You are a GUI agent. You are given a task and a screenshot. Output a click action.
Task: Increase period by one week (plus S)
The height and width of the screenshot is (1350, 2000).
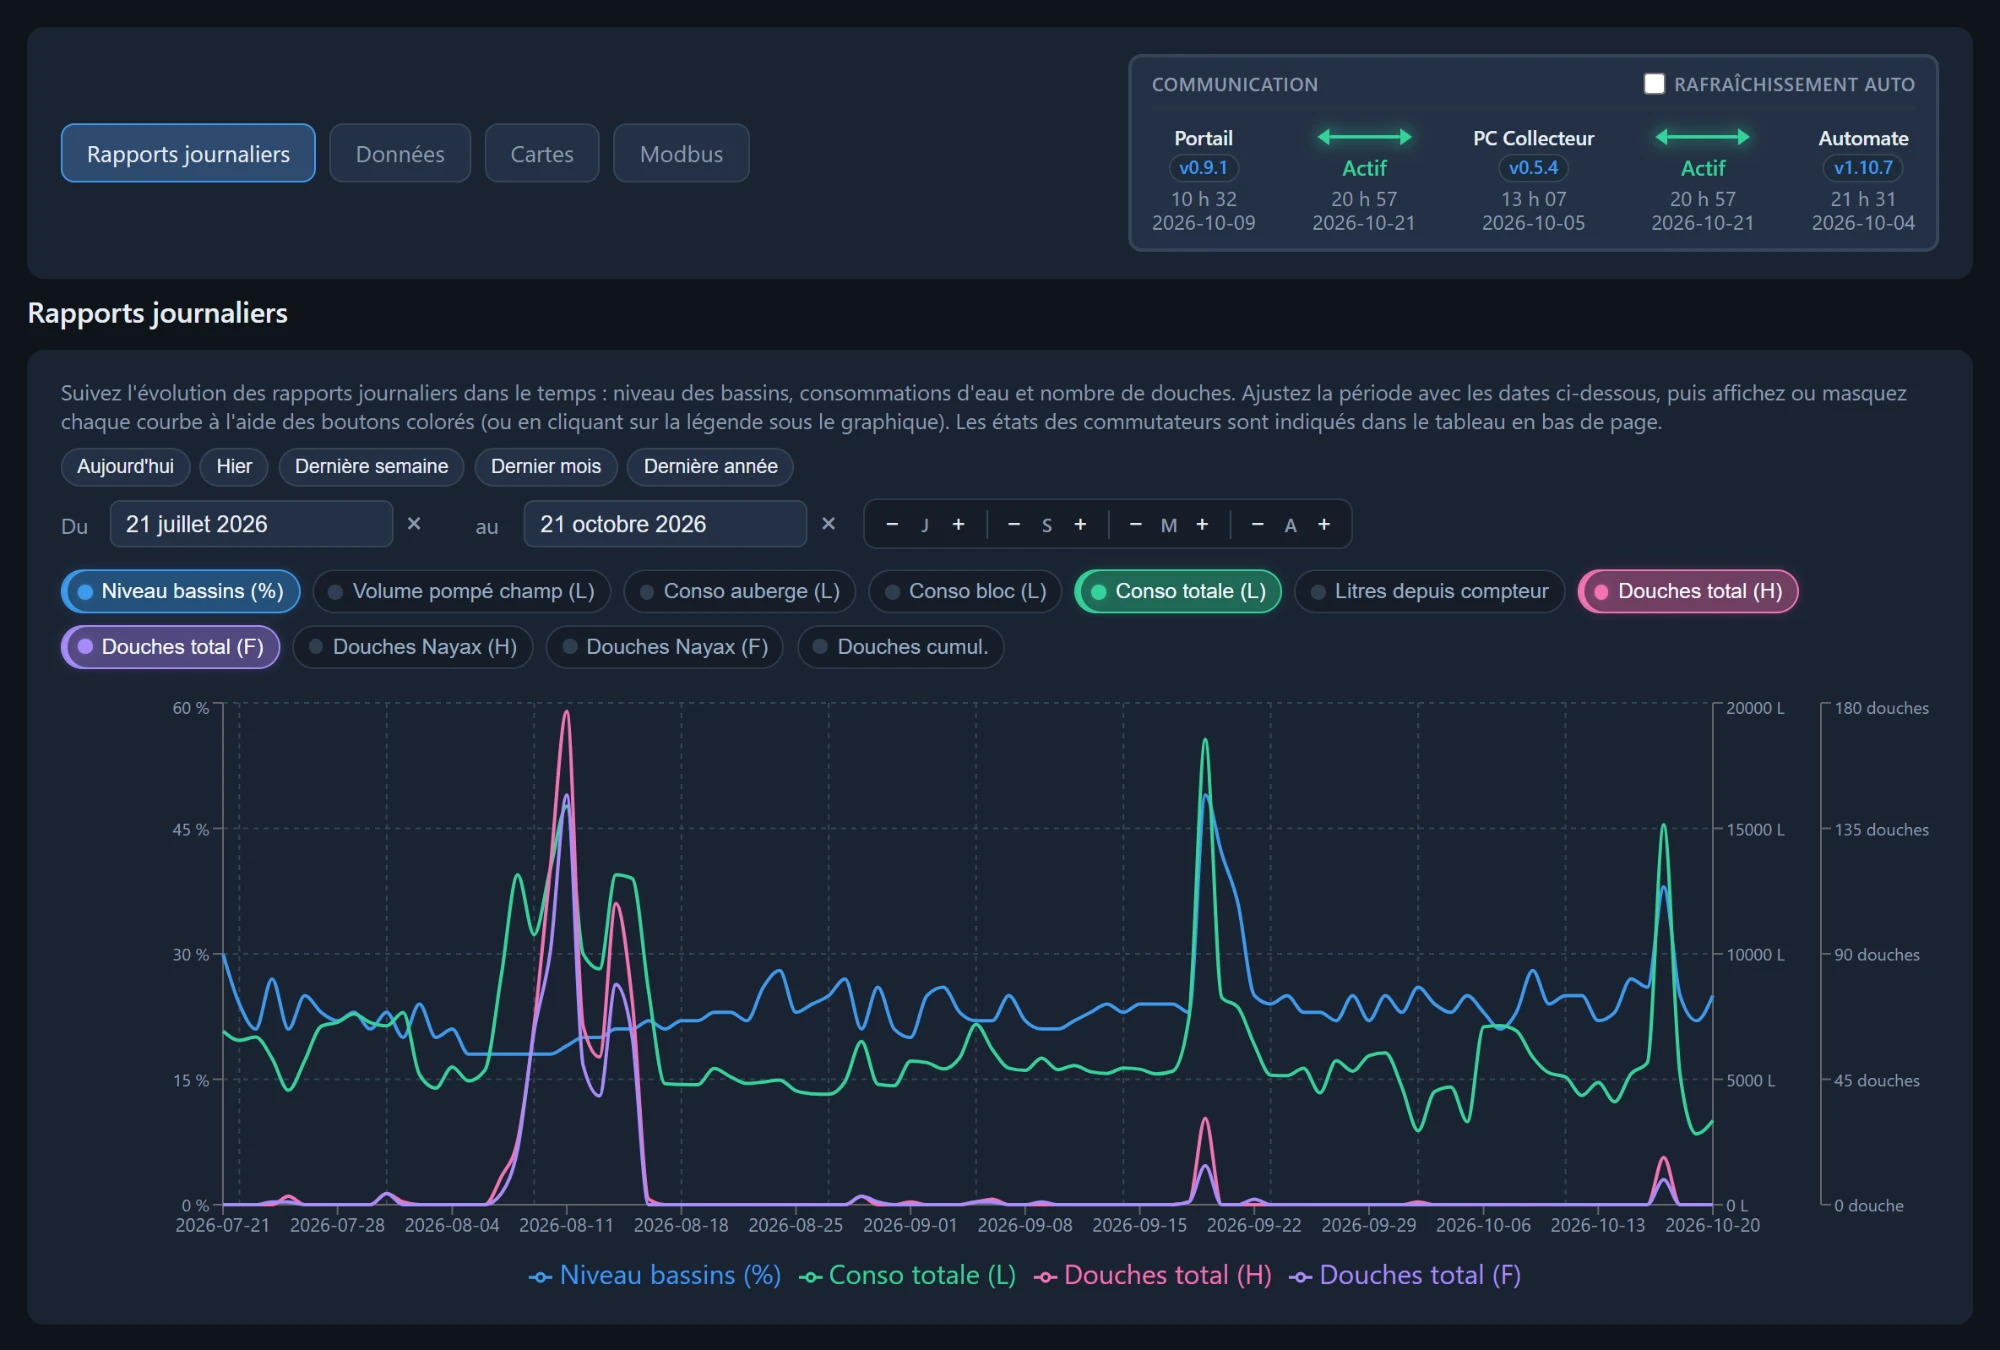click(x=1080, y=525)
